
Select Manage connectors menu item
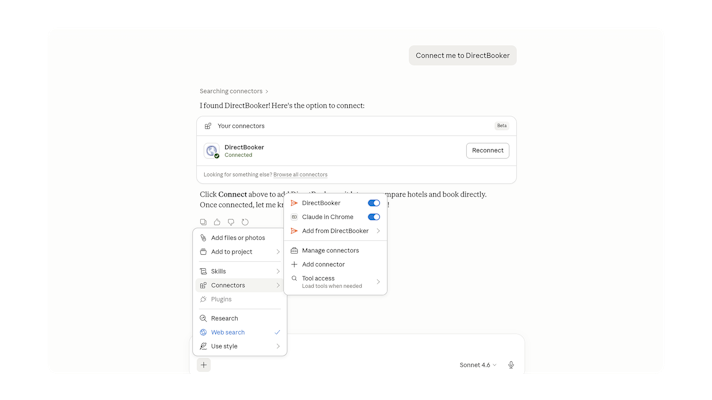click(x=336, y=251)
